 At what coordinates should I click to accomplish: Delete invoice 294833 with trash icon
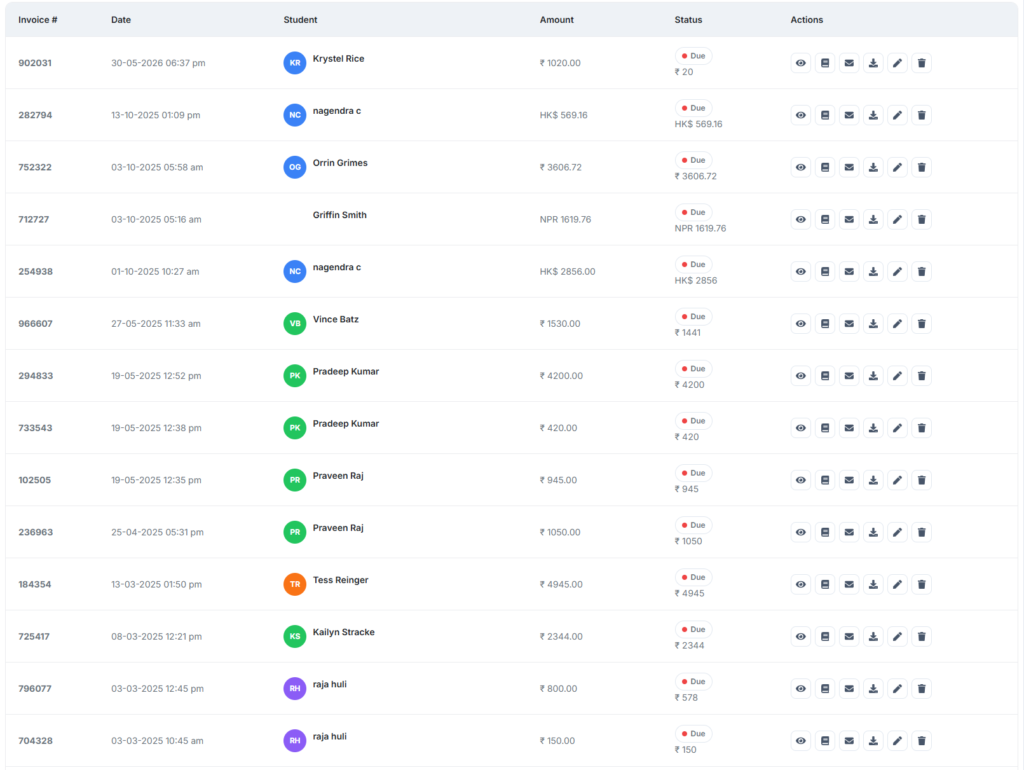point(921,376)
